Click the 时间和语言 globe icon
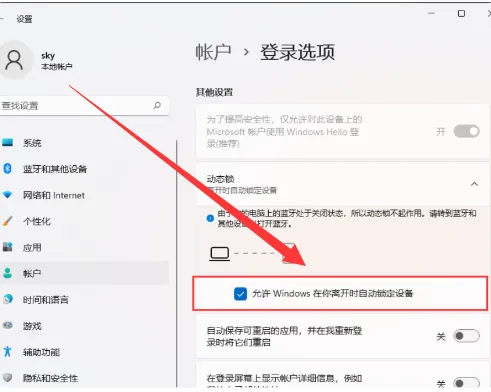This screenshot has width=491, height=392. tap(7, 299)
